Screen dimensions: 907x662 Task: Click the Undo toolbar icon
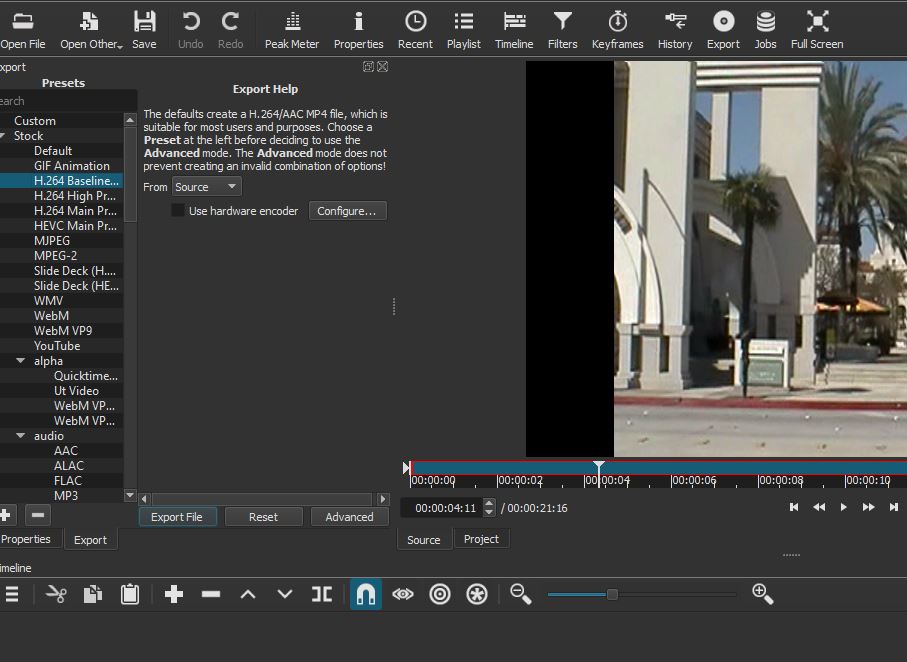tap(190, 30)
